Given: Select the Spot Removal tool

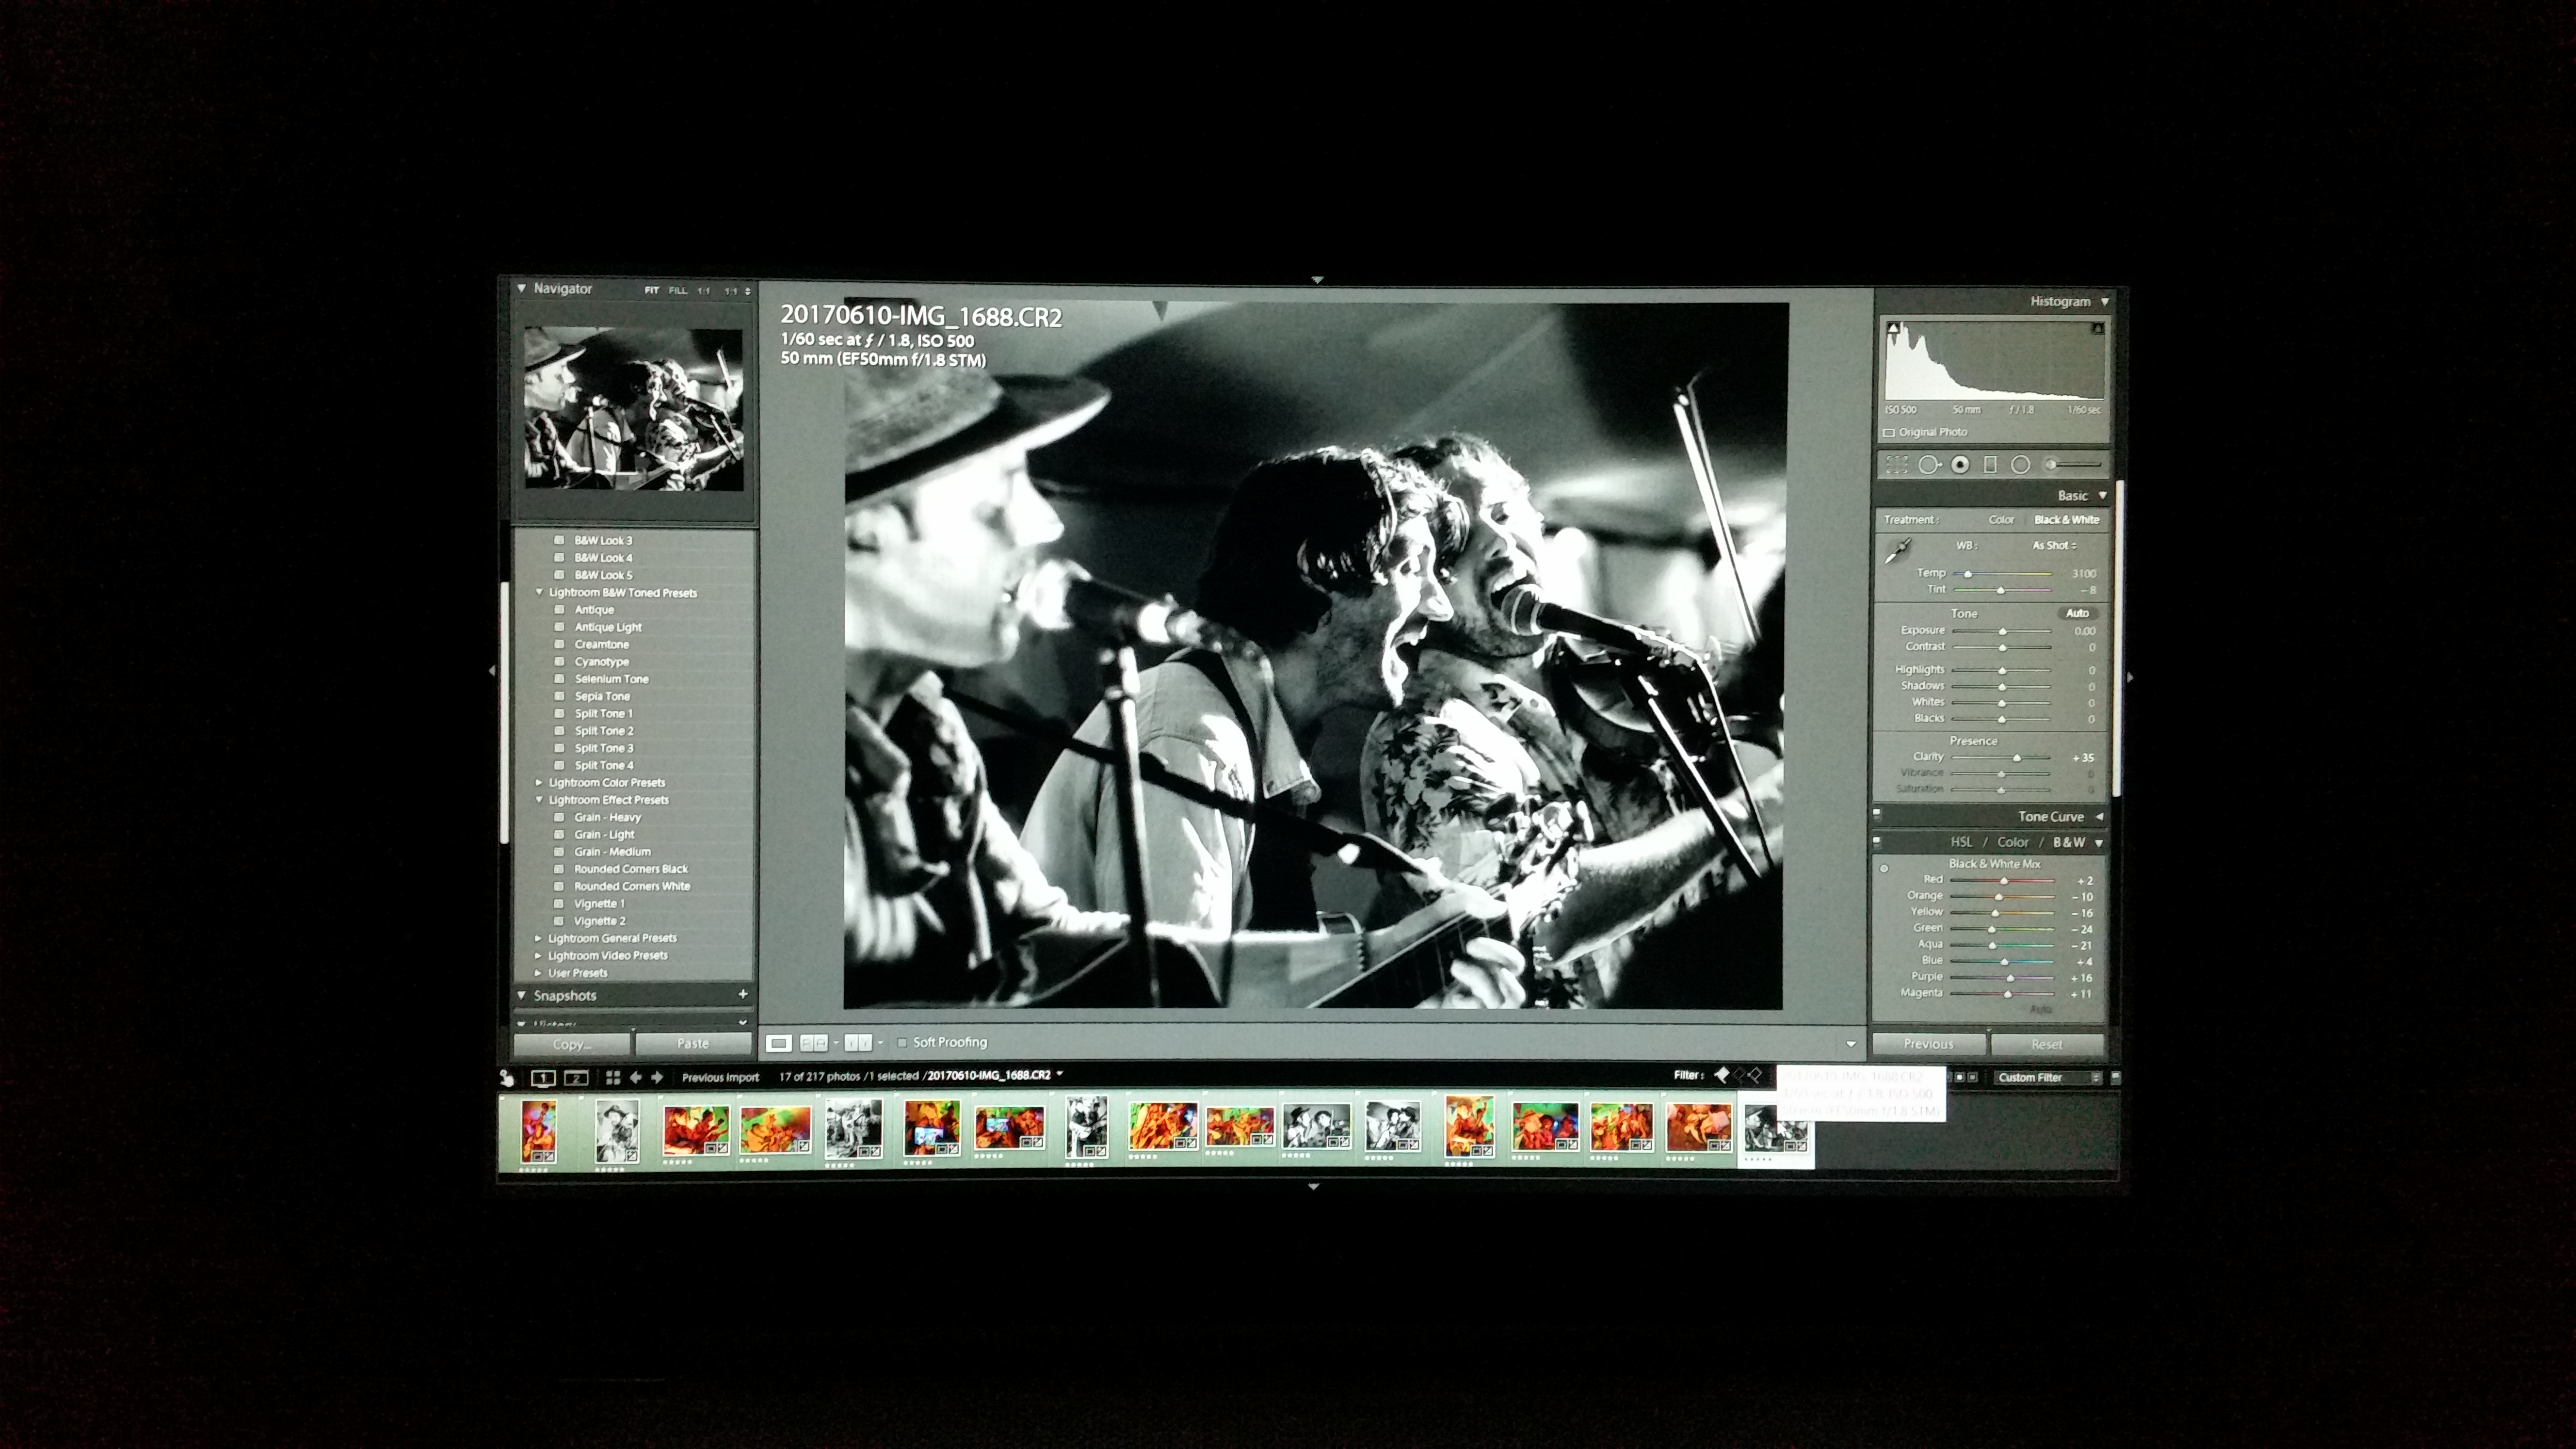Looking at the screenshot, I should [x=1929, y=464].
